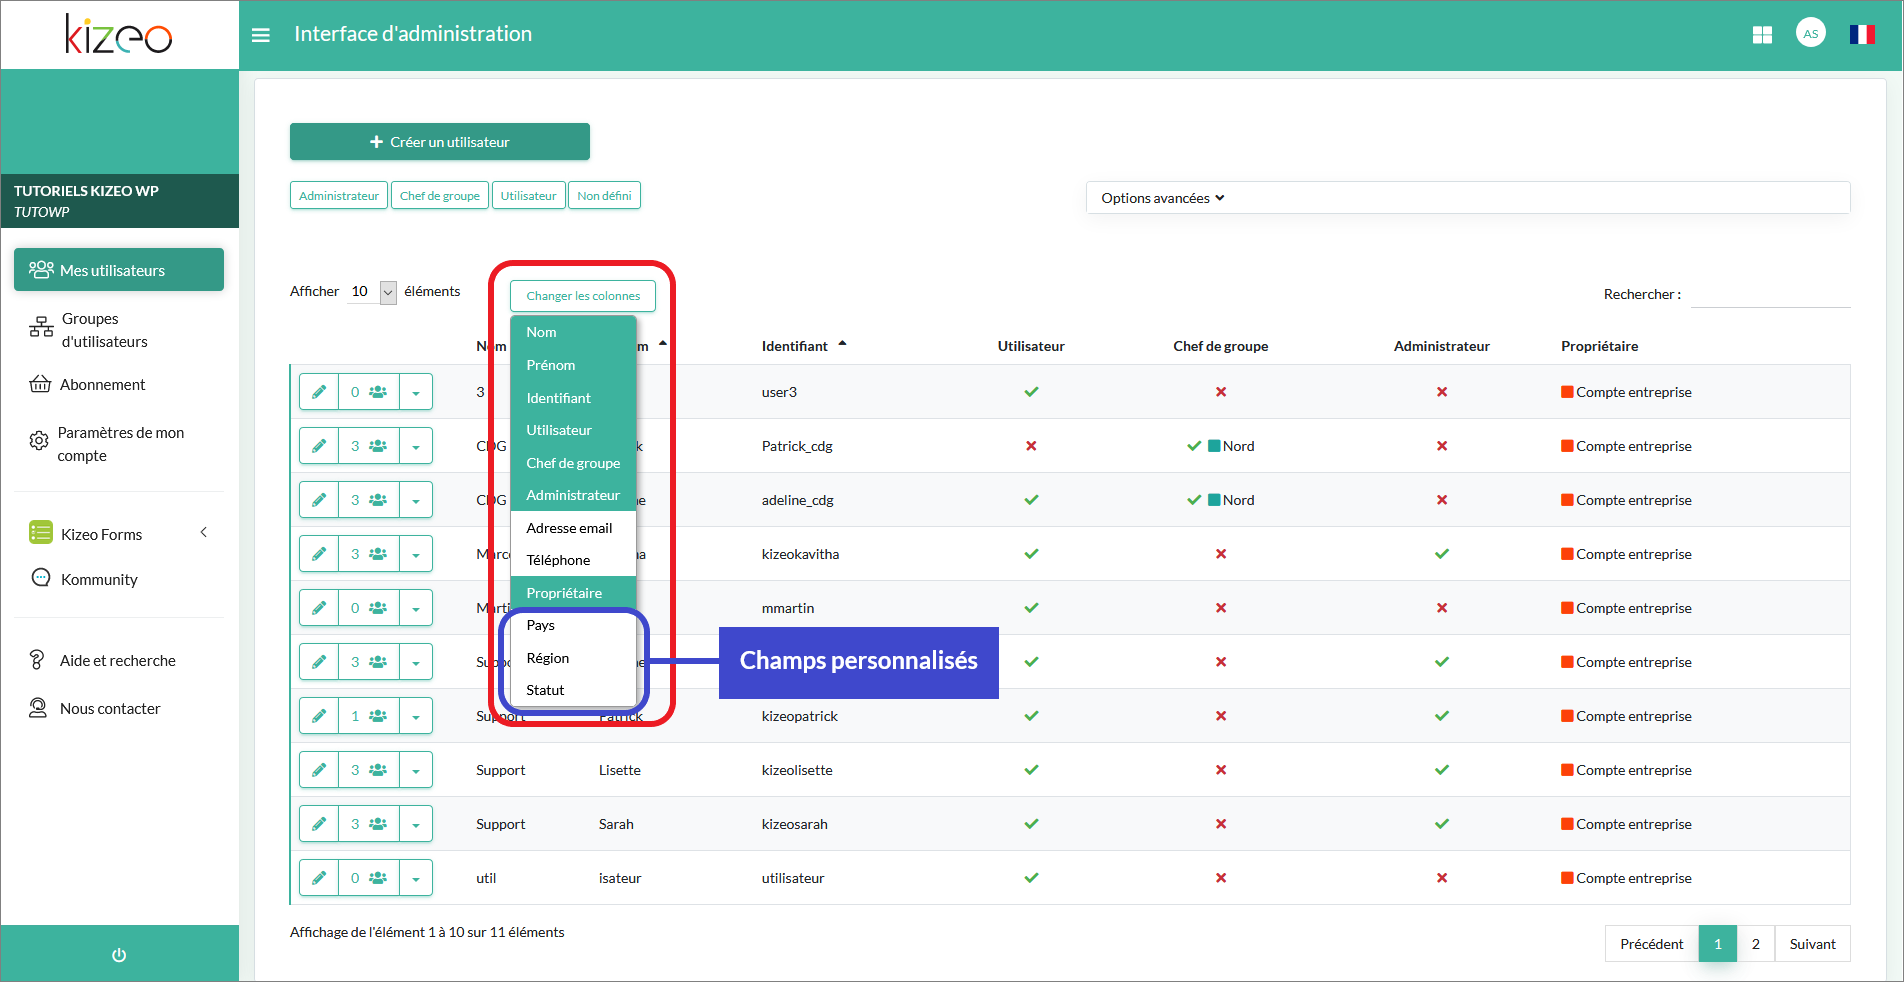Open the apps grid icon
This screenshot has width=1904, height=982.
(1762, 35)
